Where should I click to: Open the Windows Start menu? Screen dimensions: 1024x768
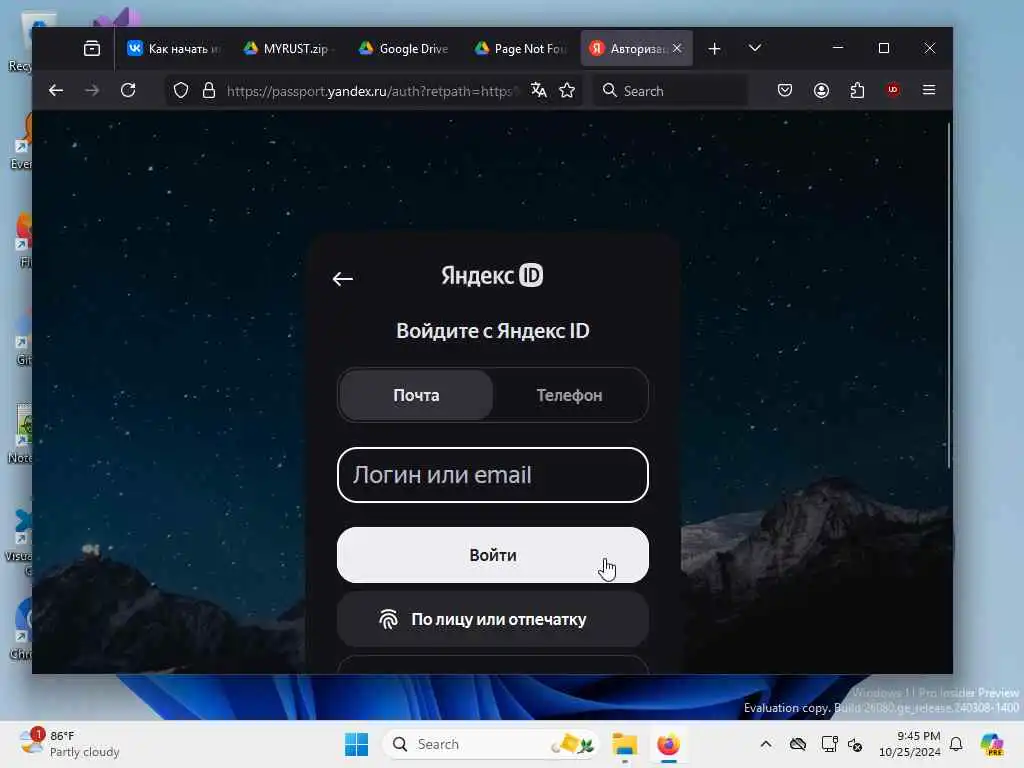(356, 744)
